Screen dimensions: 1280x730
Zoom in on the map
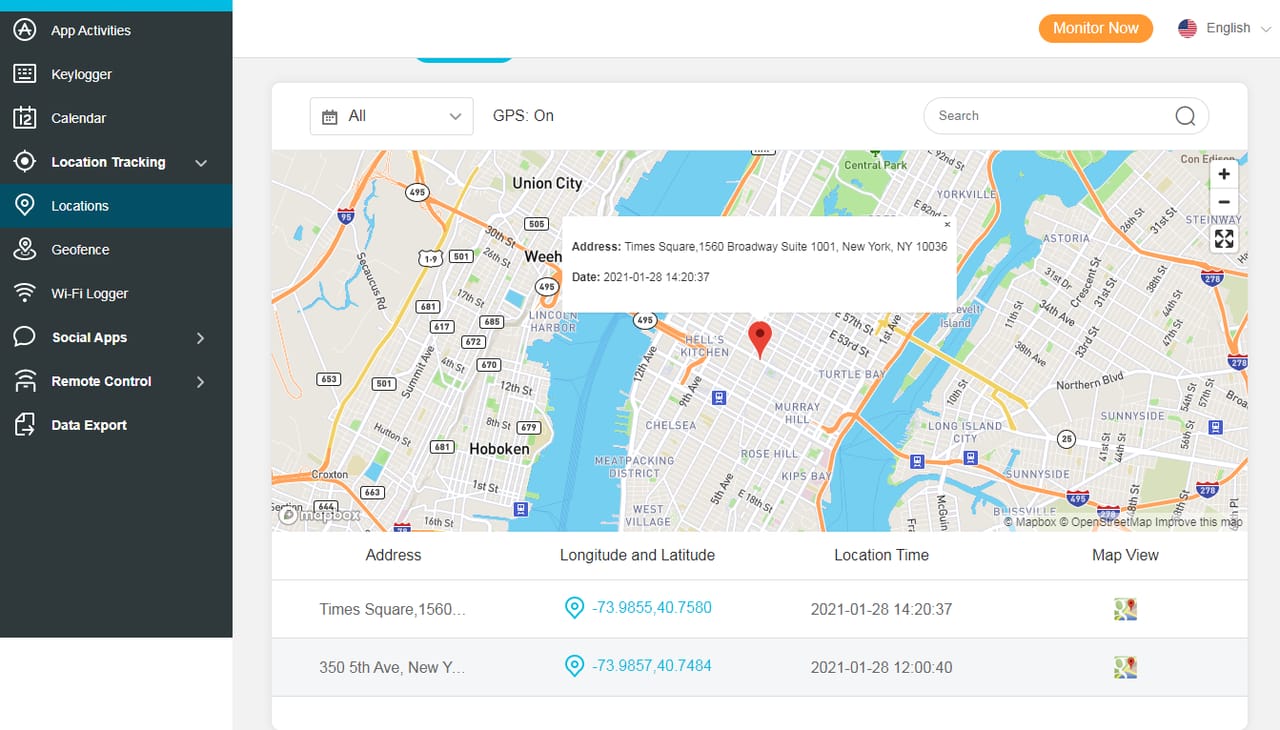1223,174
